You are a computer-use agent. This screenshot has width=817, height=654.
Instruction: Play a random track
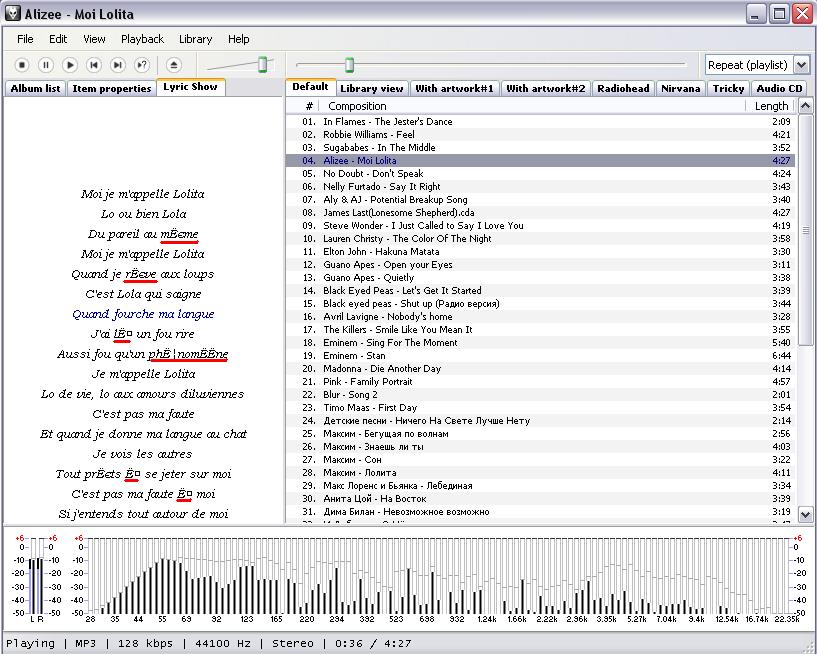click(x=142, y=65)
